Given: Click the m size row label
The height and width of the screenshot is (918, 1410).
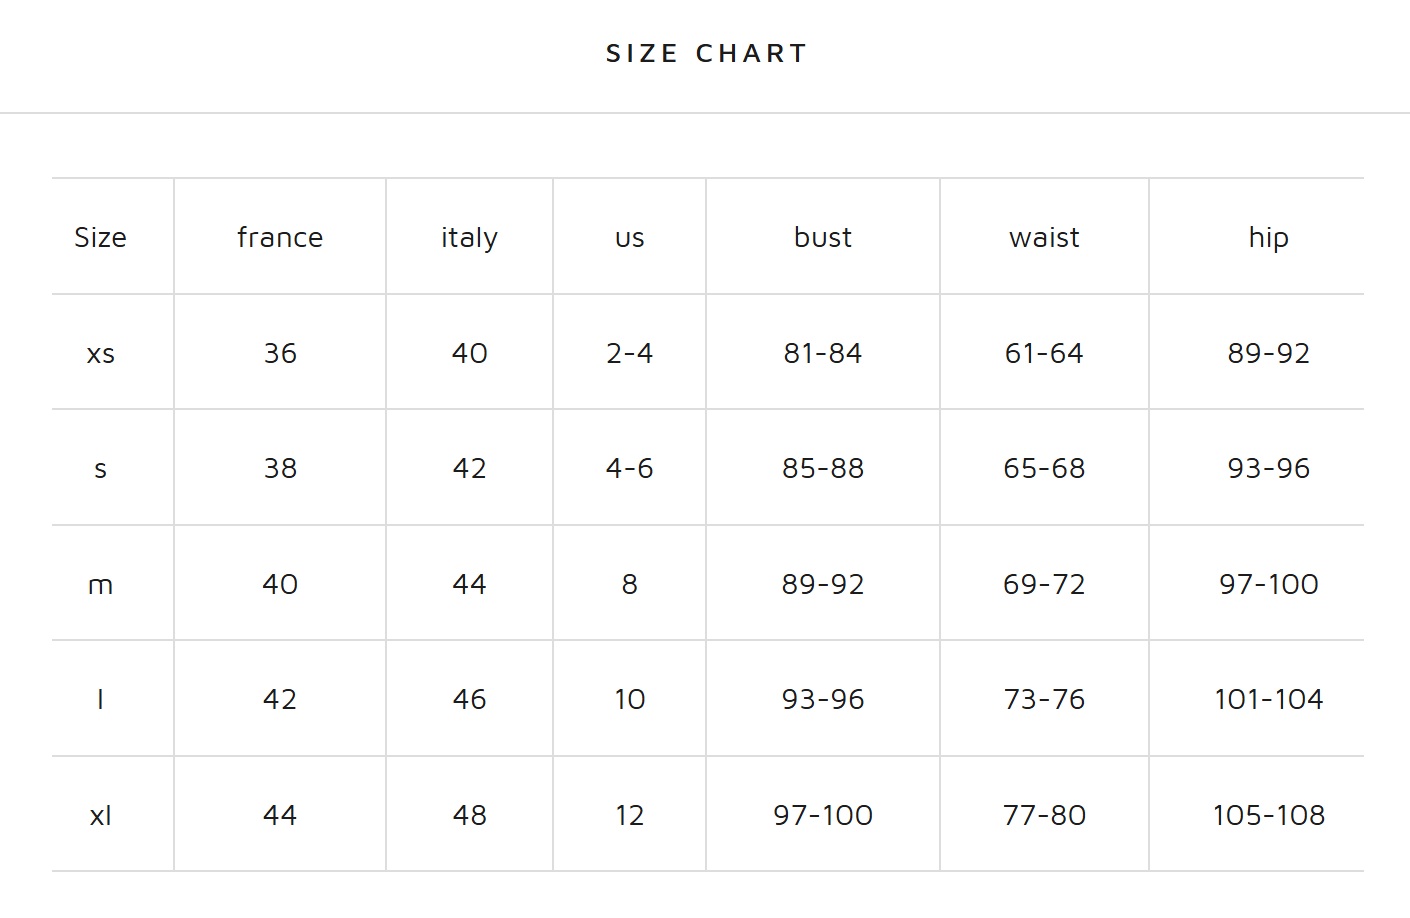Looking at the screenshot, I should click(101, 585).
